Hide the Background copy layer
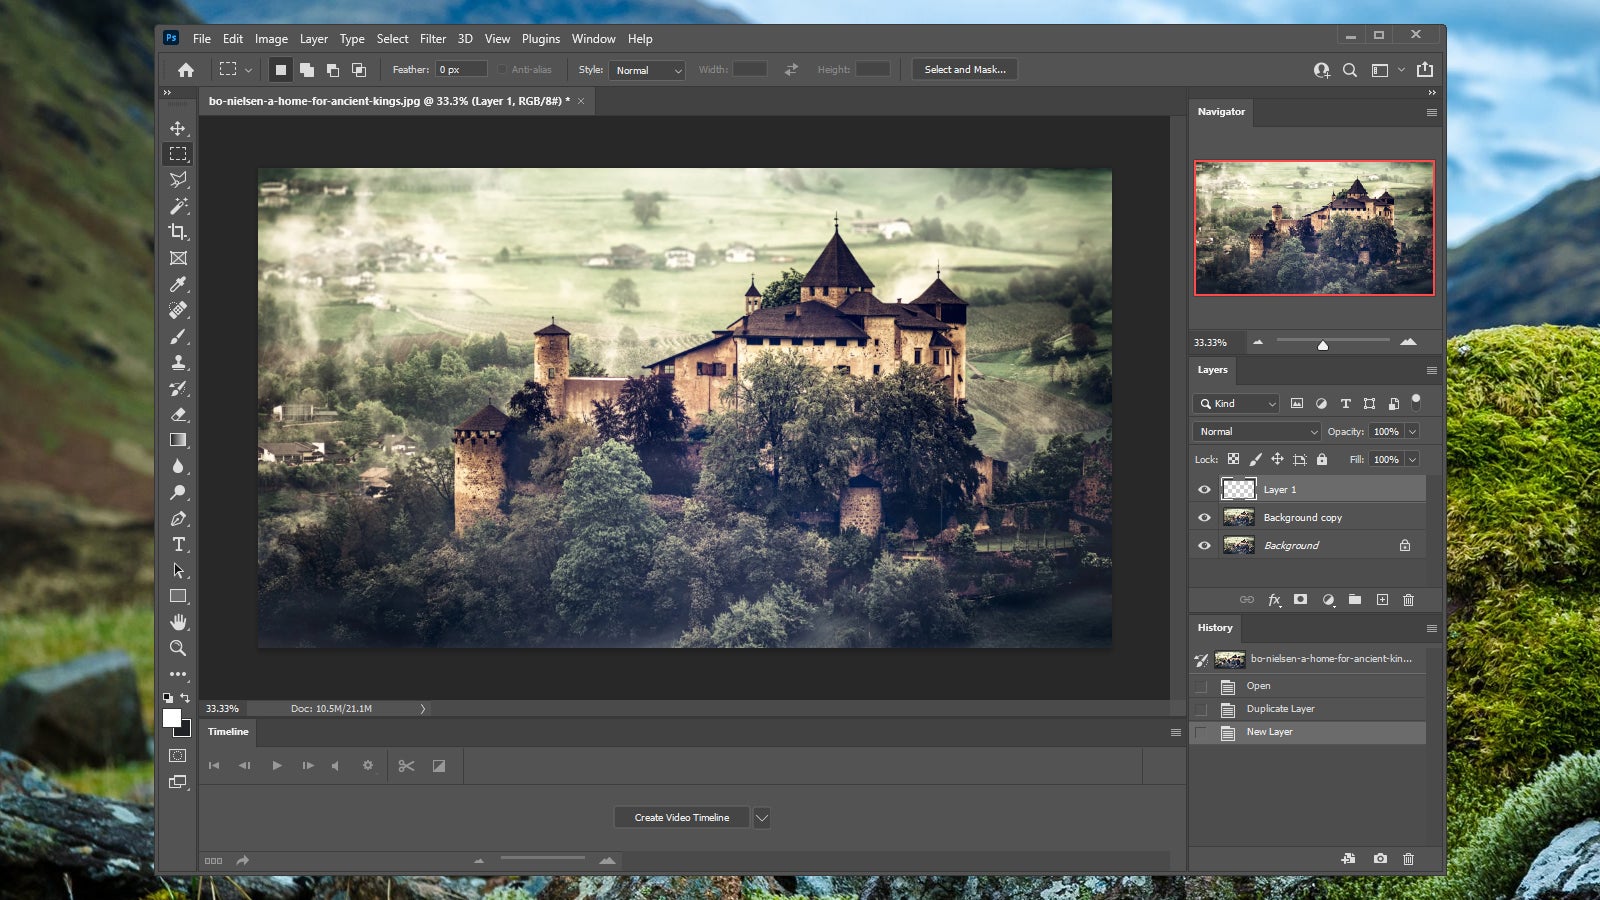This screenshot has height=900, width=1600. pos(1204,517)
